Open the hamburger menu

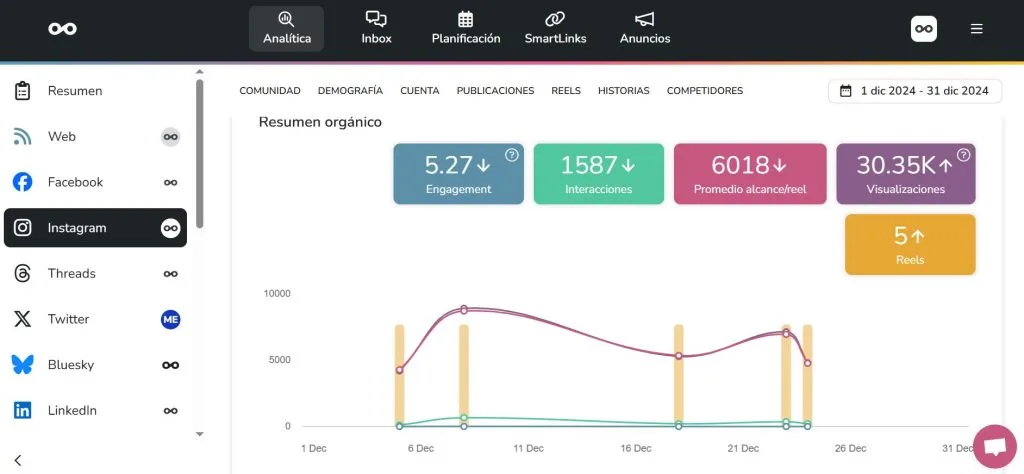point(977,29)
